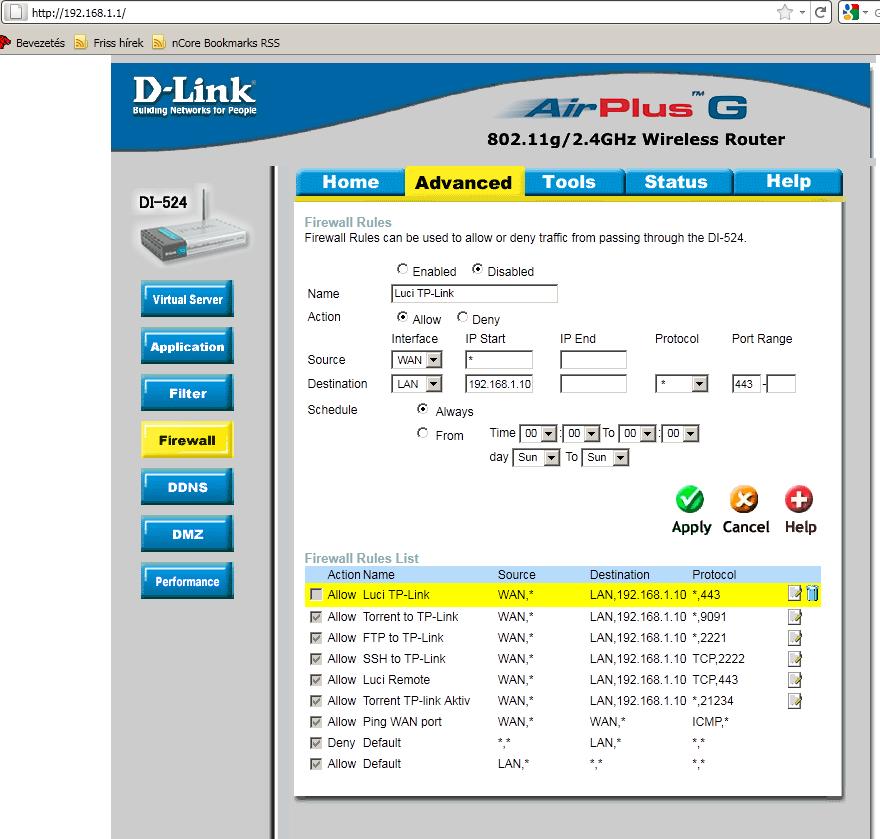880x839 pixels.
Task: Open the end minute dropdown
Action: point(680,433)
